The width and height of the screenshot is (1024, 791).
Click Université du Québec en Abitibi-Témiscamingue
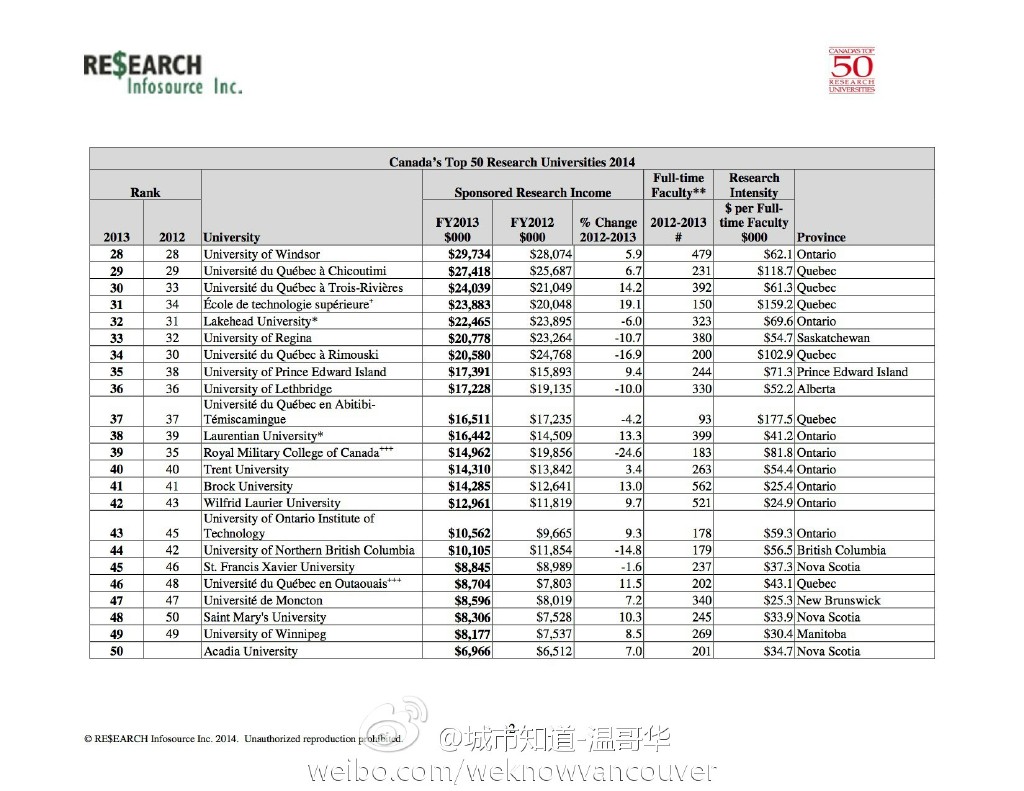click(289, 412)
